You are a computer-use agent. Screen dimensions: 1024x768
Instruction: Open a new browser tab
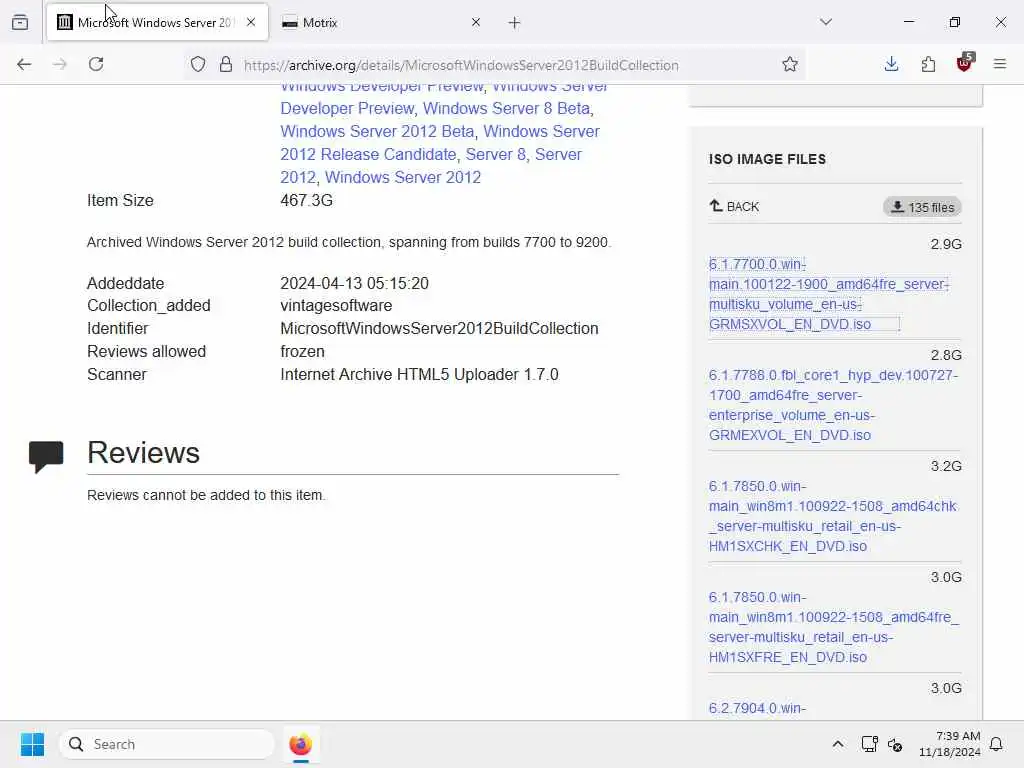(515, 23)
